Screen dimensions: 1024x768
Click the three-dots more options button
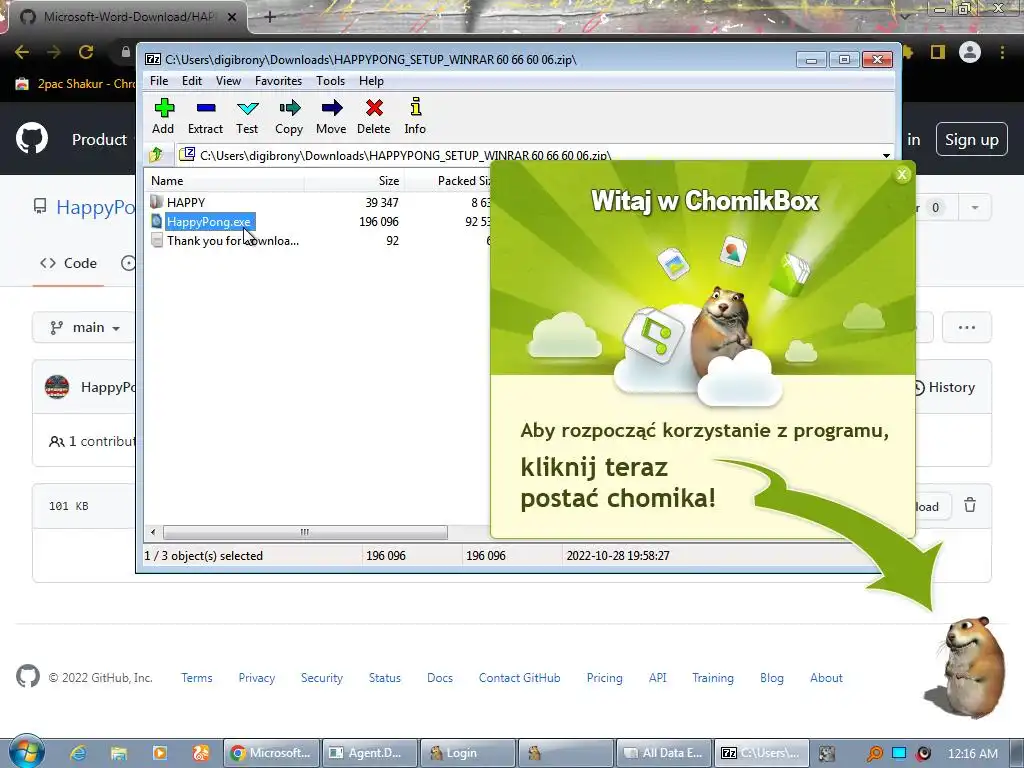967,327
